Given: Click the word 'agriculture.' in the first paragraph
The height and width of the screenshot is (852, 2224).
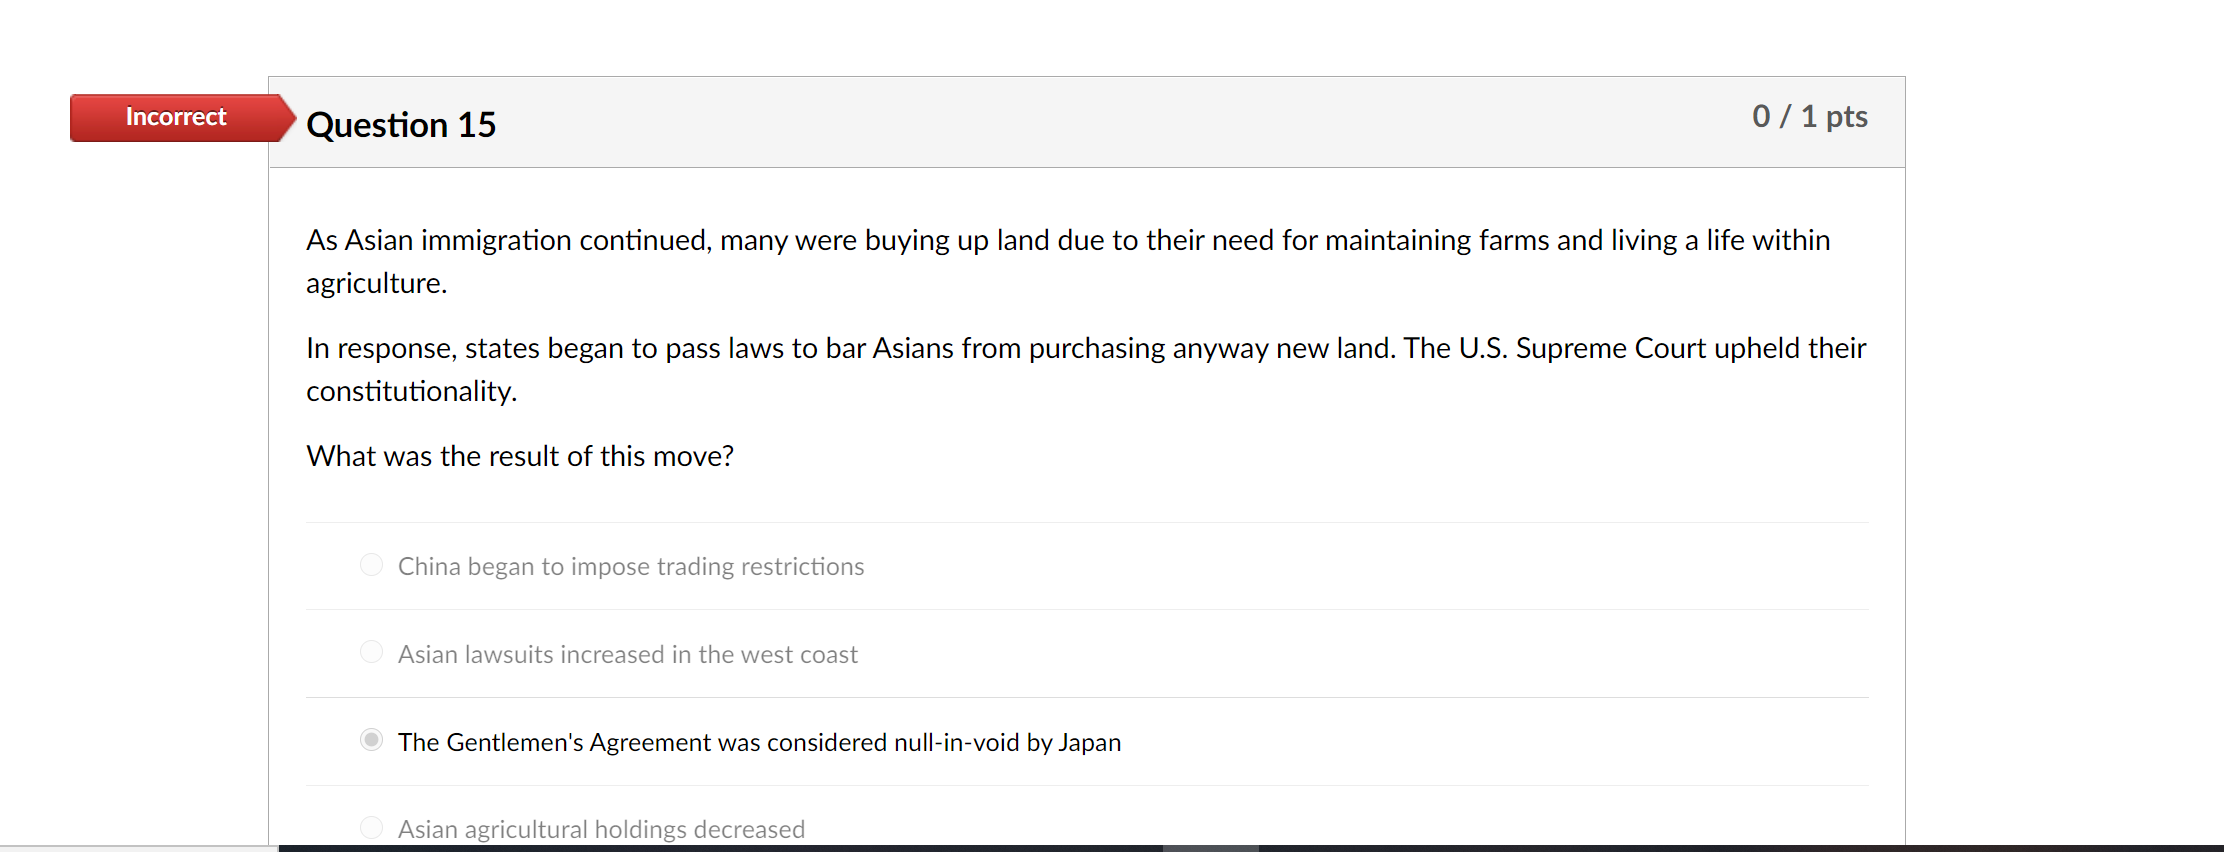Looking at the screenshot, I should [x=377, y=284].
